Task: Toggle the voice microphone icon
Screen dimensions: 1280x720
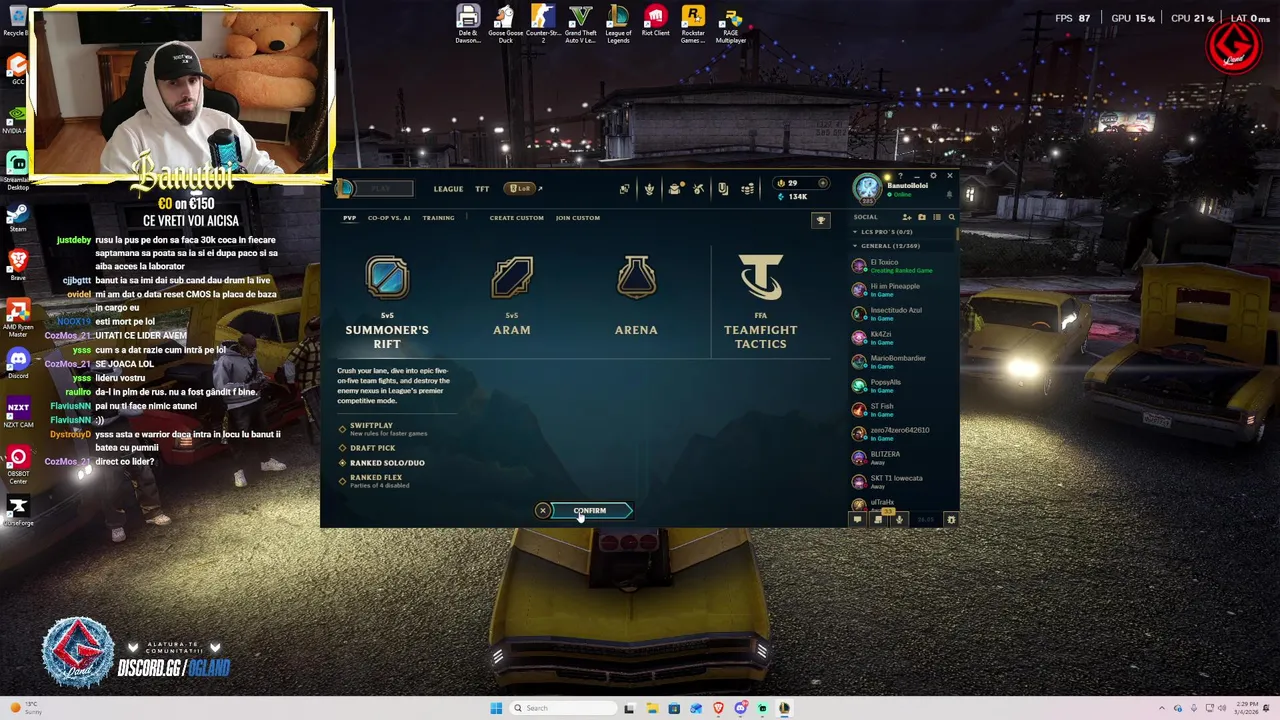Action: click(899, 519)
